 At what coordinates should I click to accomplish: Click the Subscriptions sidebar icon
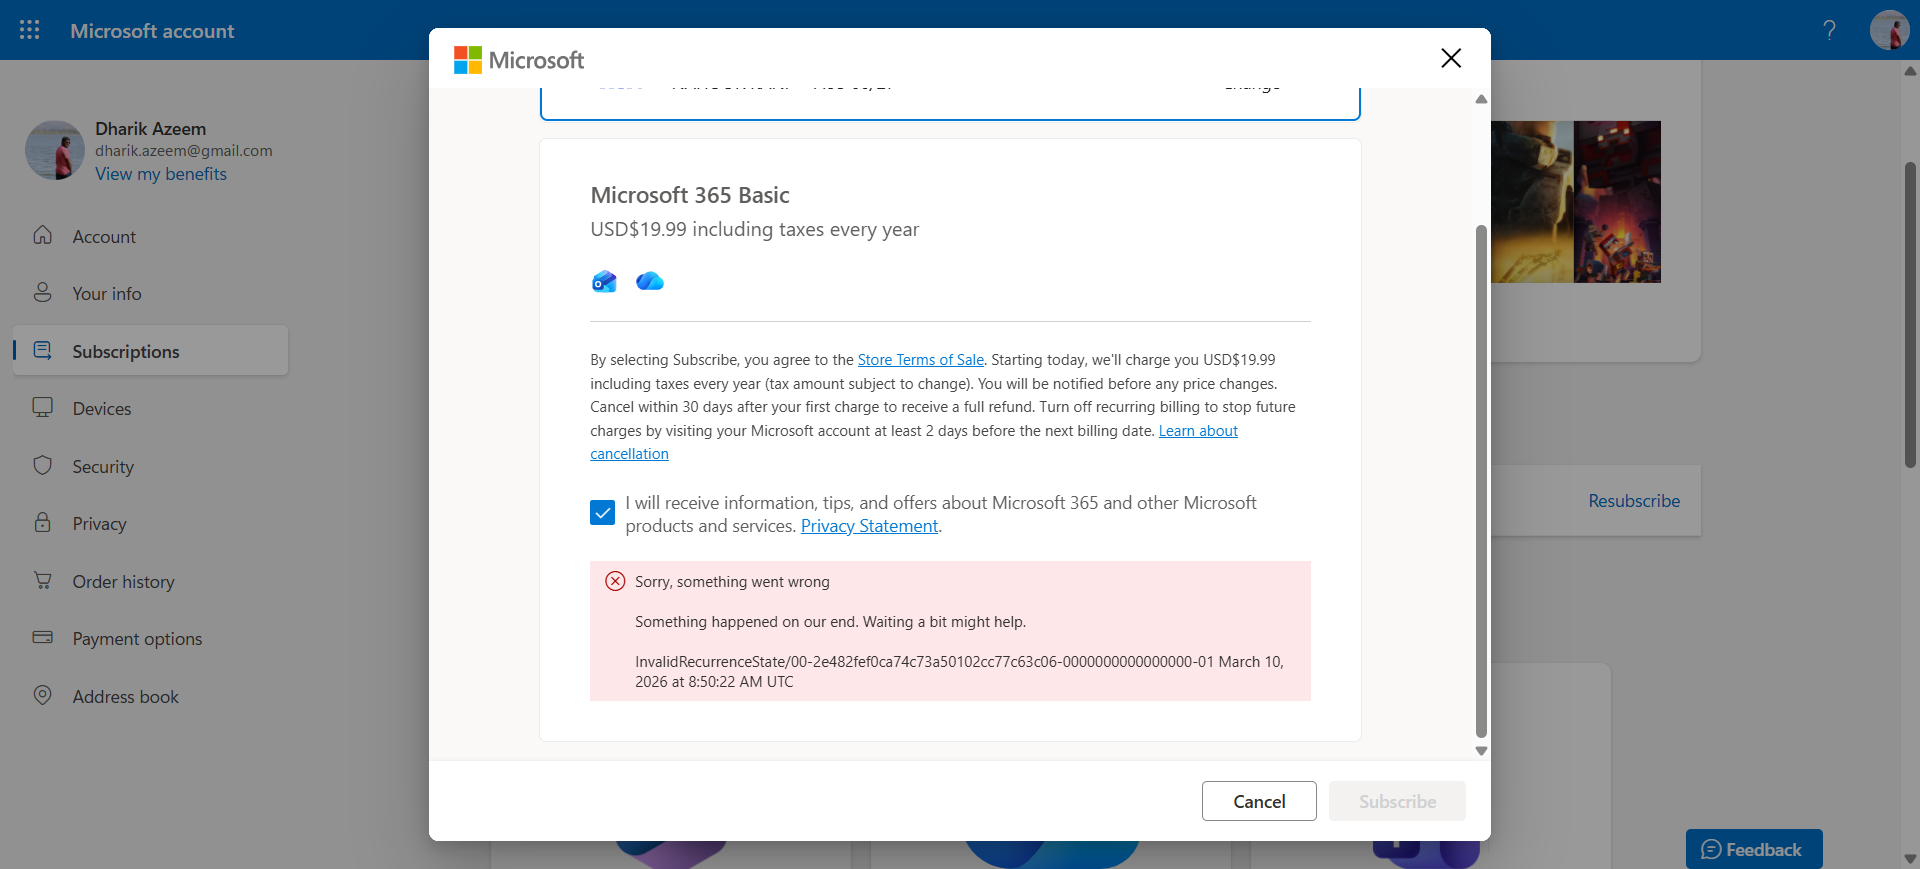42,350
